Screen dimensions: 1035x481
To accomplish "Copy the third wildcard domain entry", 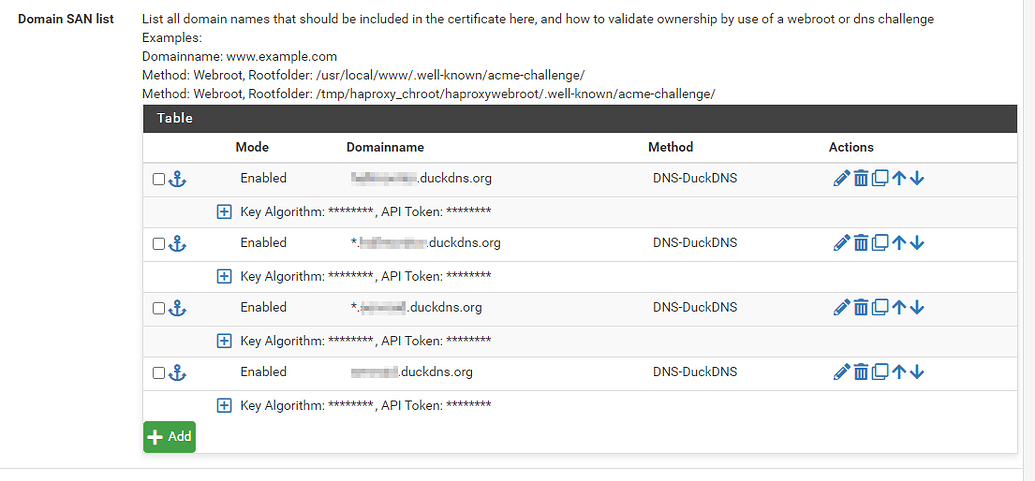I will click(879, 308).
